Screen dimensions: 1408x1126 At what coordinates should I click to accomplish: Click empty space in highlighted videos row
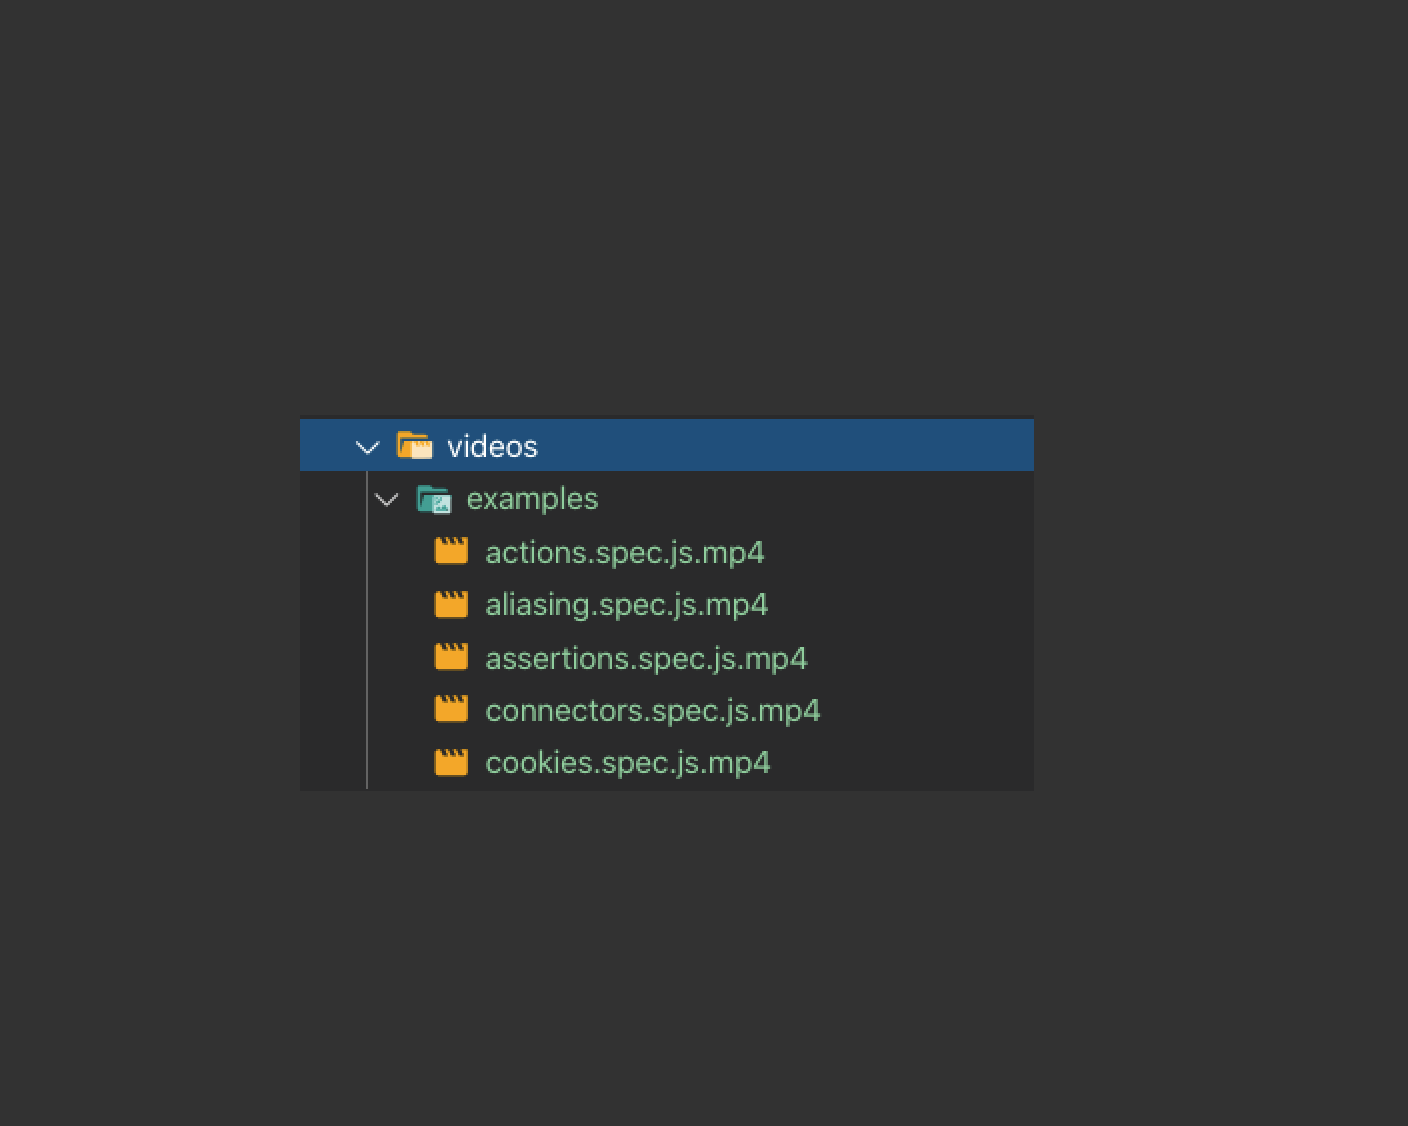coord(800,446)
